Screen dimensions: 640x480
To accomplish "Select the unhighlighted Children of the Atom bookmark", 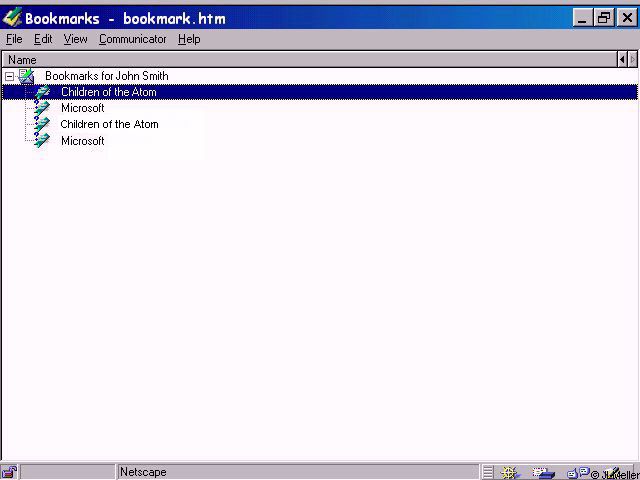I will (109, 124).
